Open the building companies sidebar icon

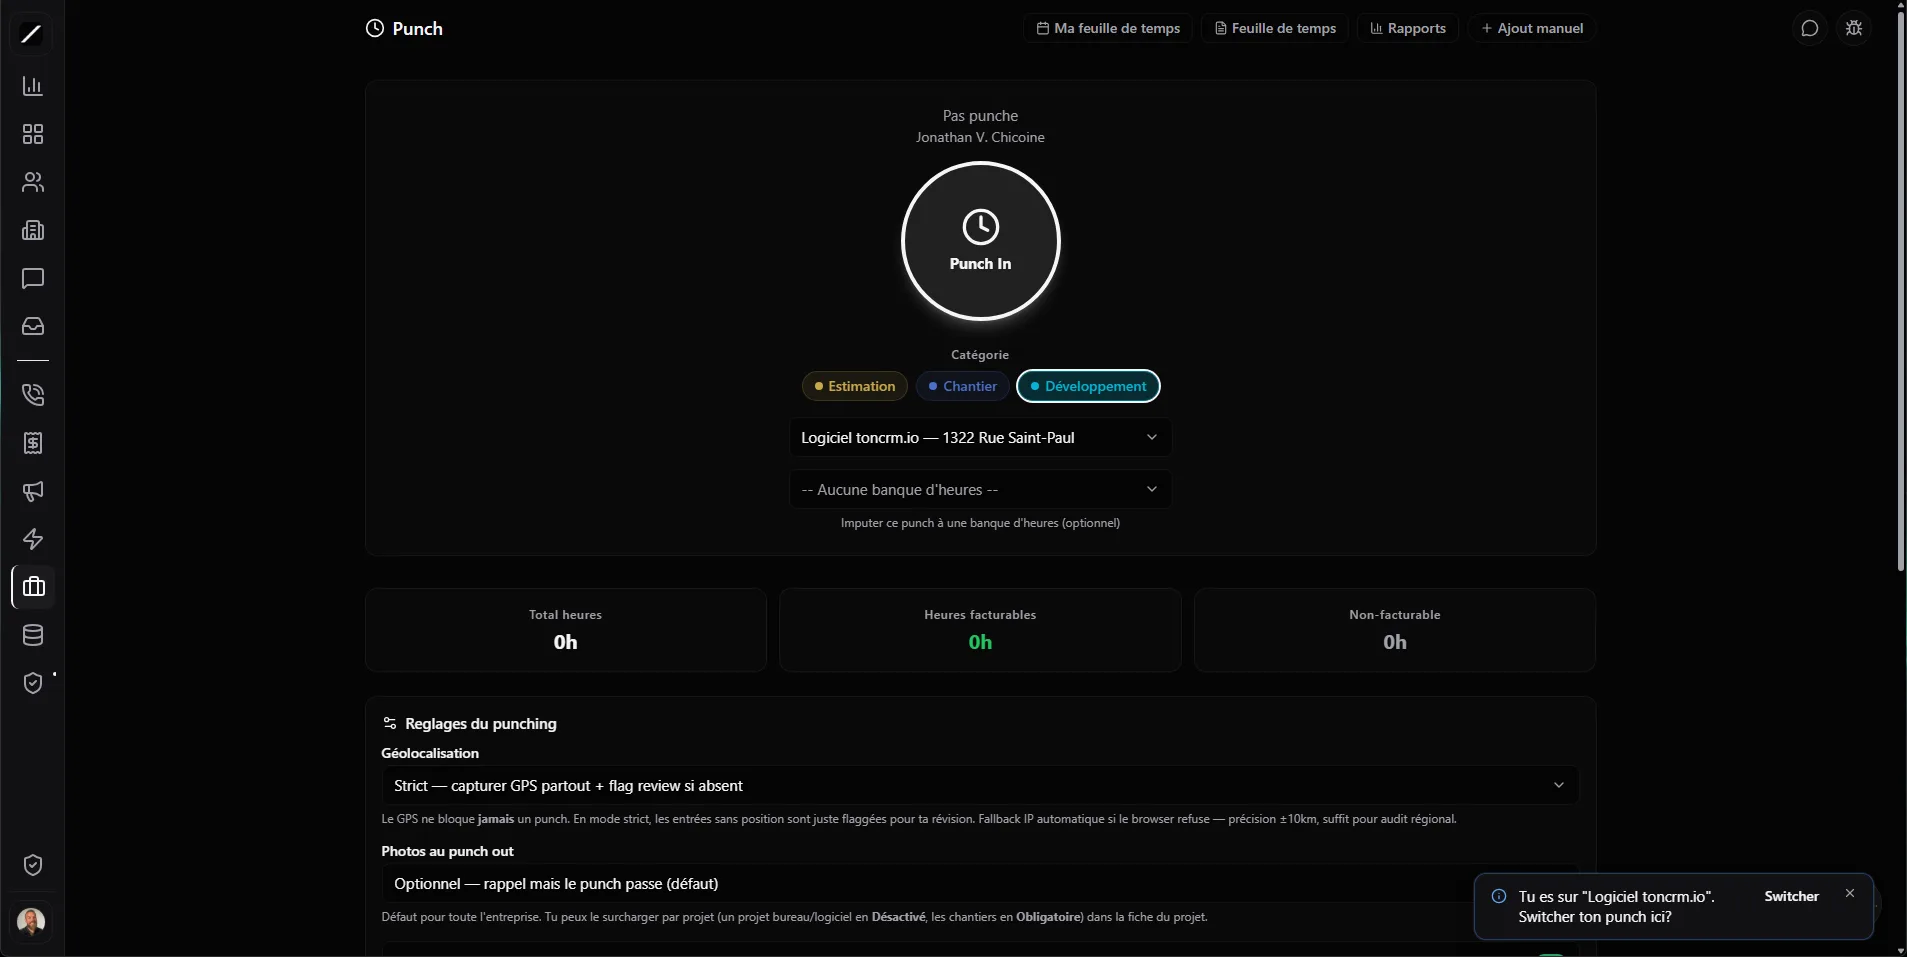33,230
